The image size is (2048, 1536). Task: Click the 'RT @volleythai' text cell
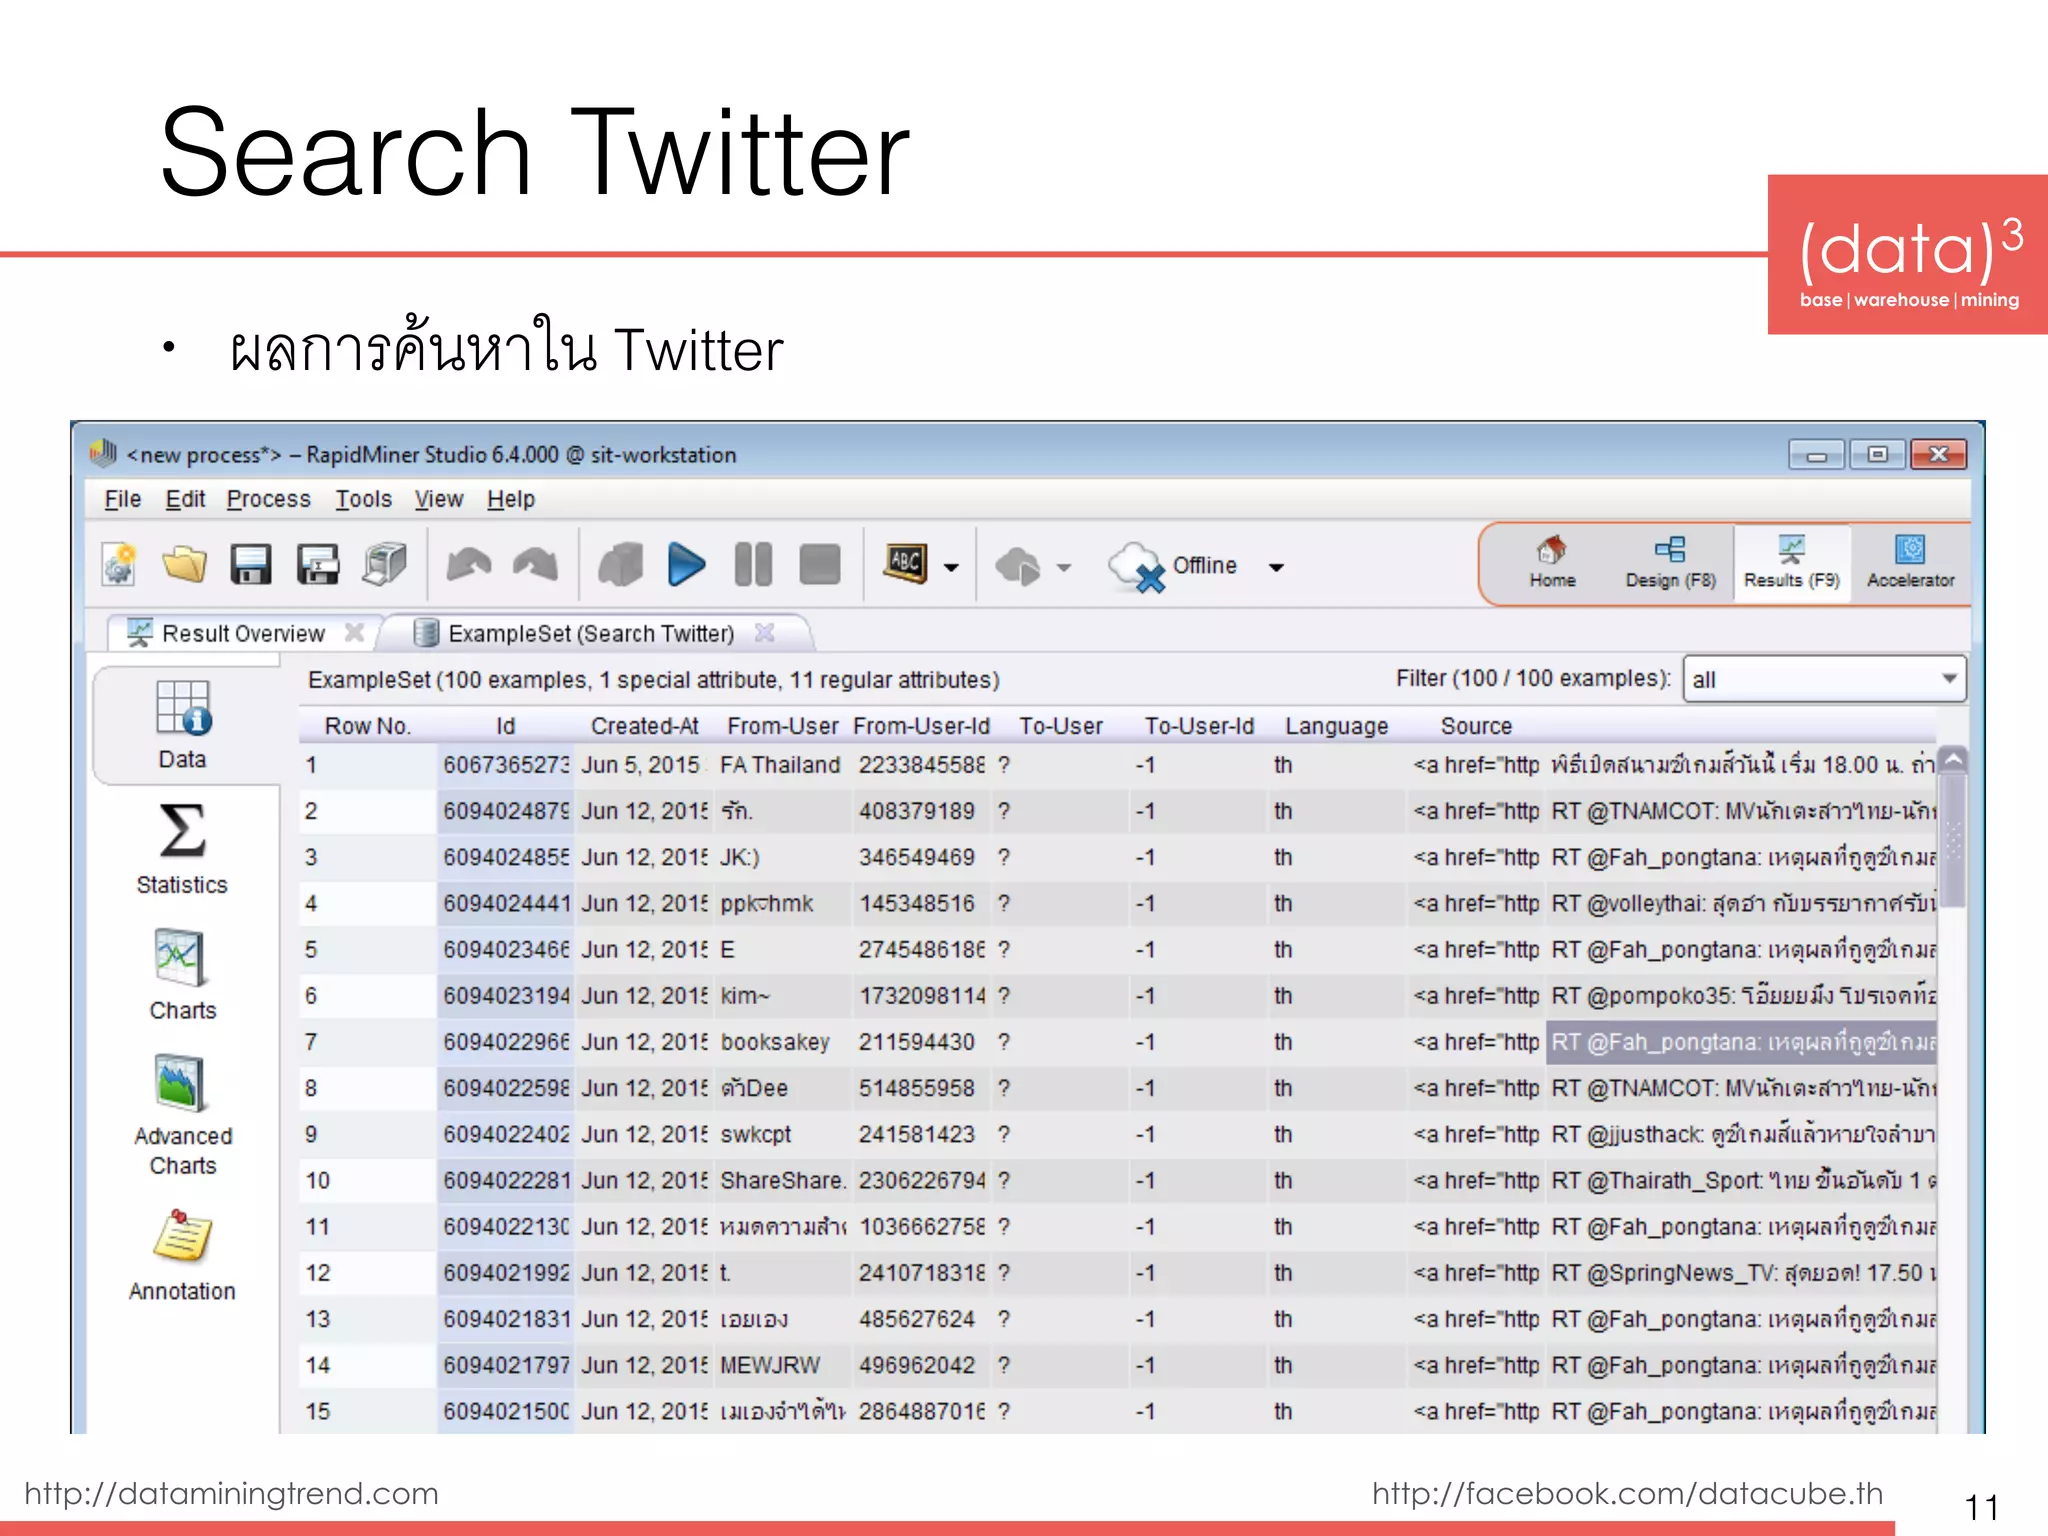(1741, 903)
